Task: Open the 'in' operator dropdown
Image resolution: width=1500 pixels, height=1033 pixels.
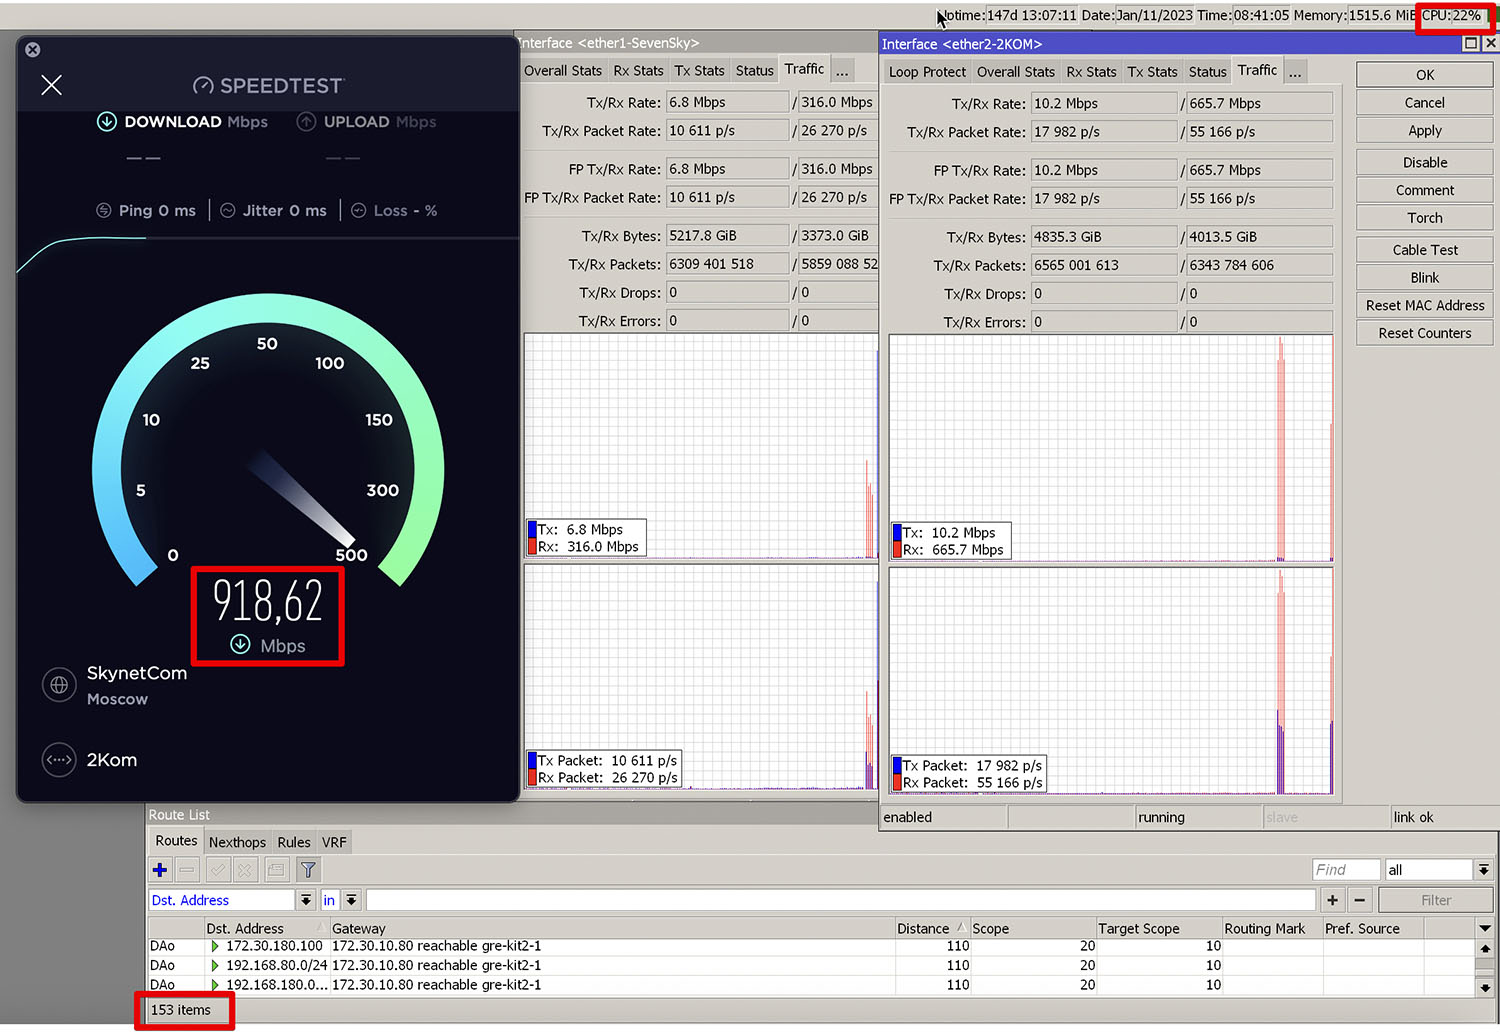Action: tap(351, 900)
